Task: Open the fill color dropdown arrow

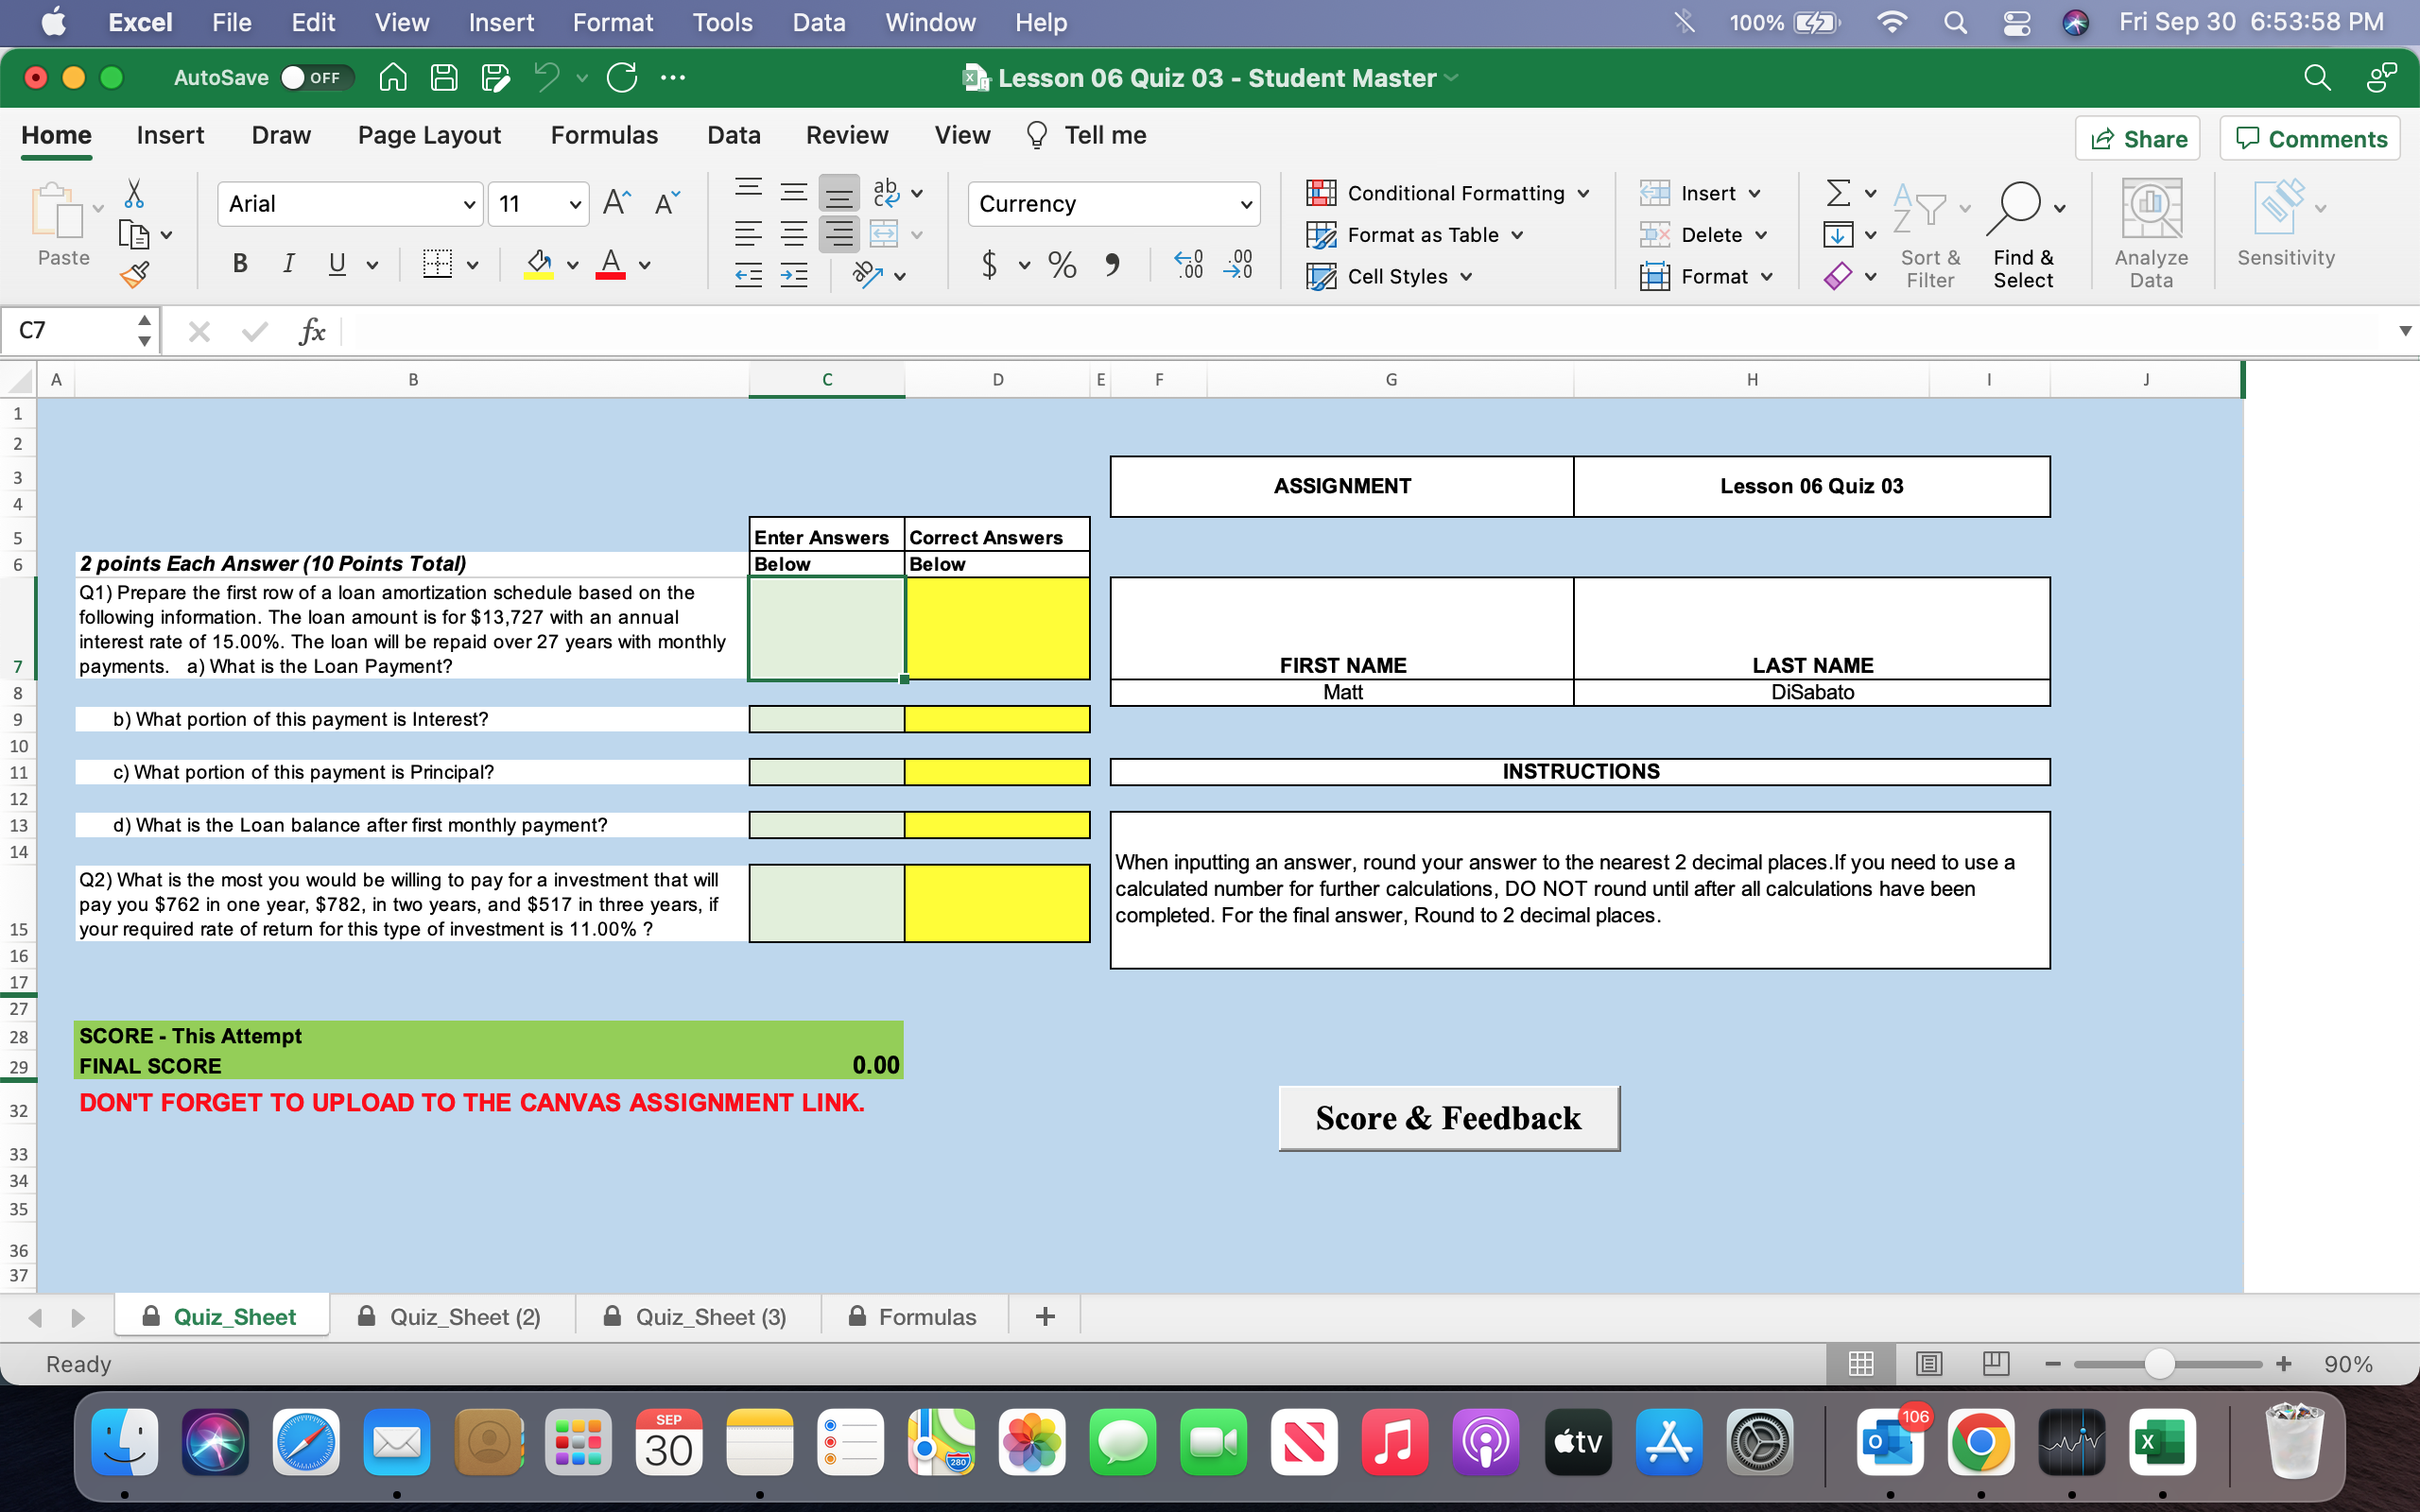Action: (571, 264)
